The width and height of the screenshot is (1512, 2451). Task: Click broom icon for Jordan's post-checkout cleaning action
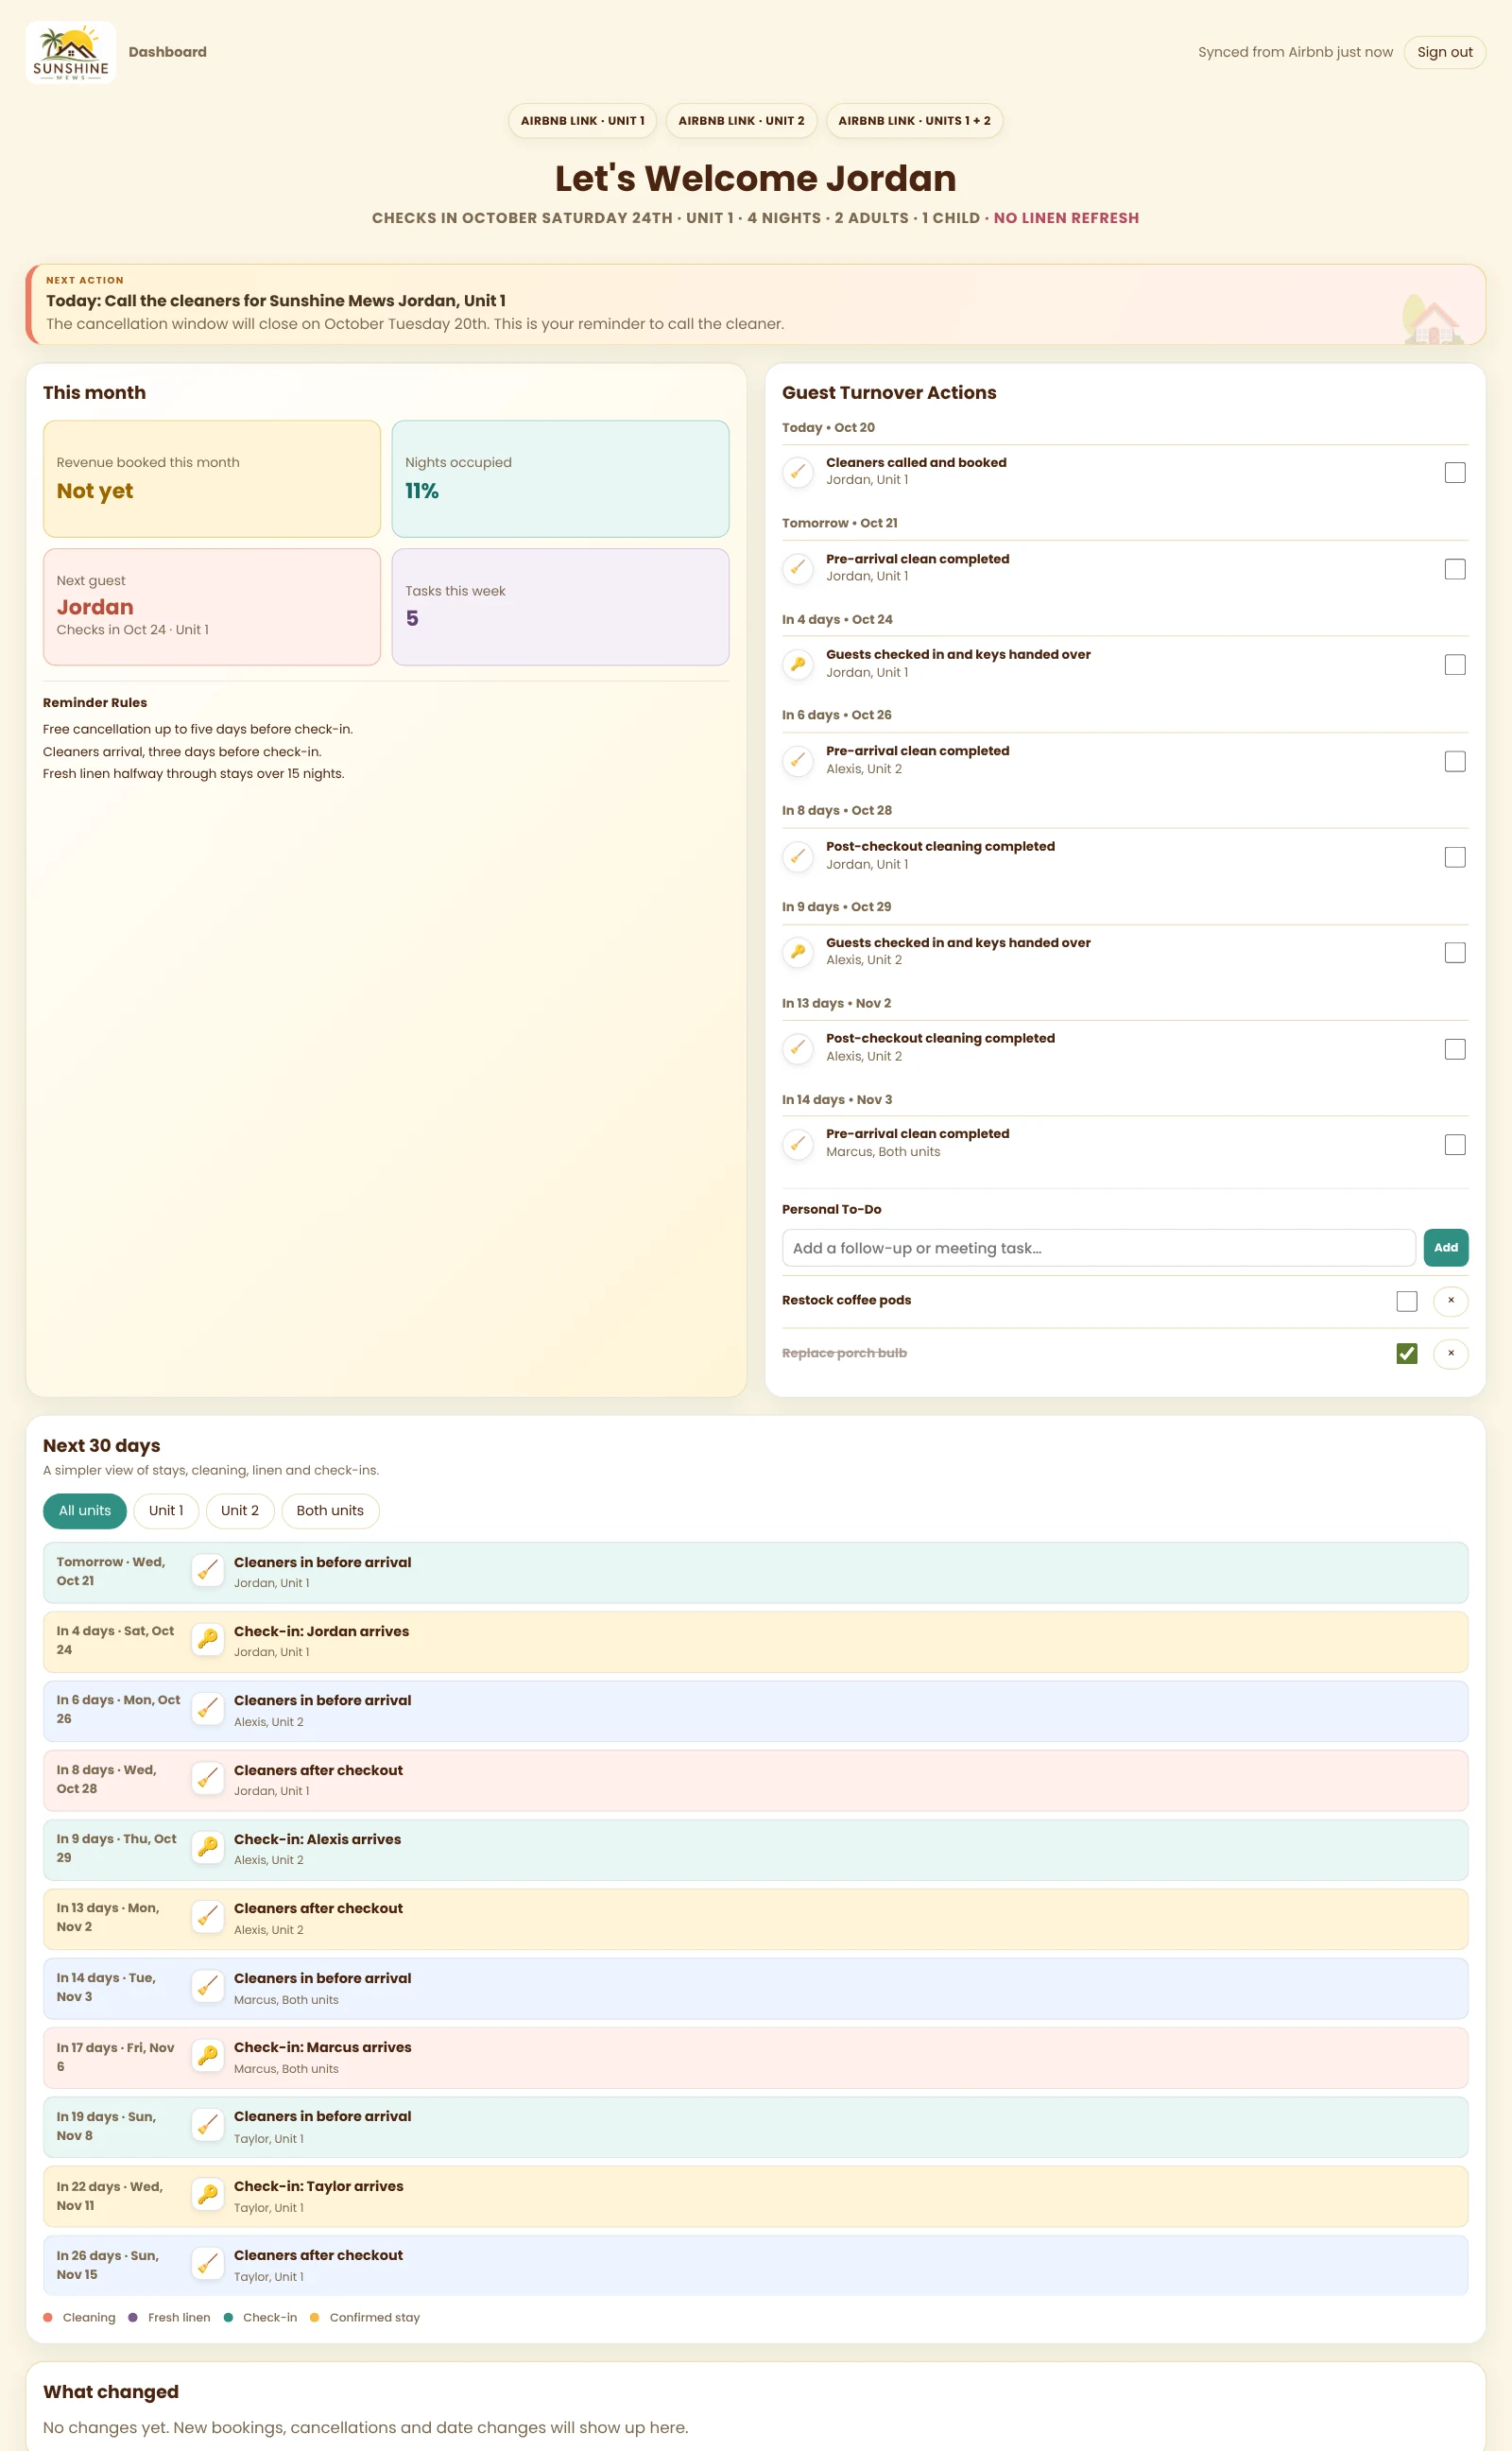797,856
